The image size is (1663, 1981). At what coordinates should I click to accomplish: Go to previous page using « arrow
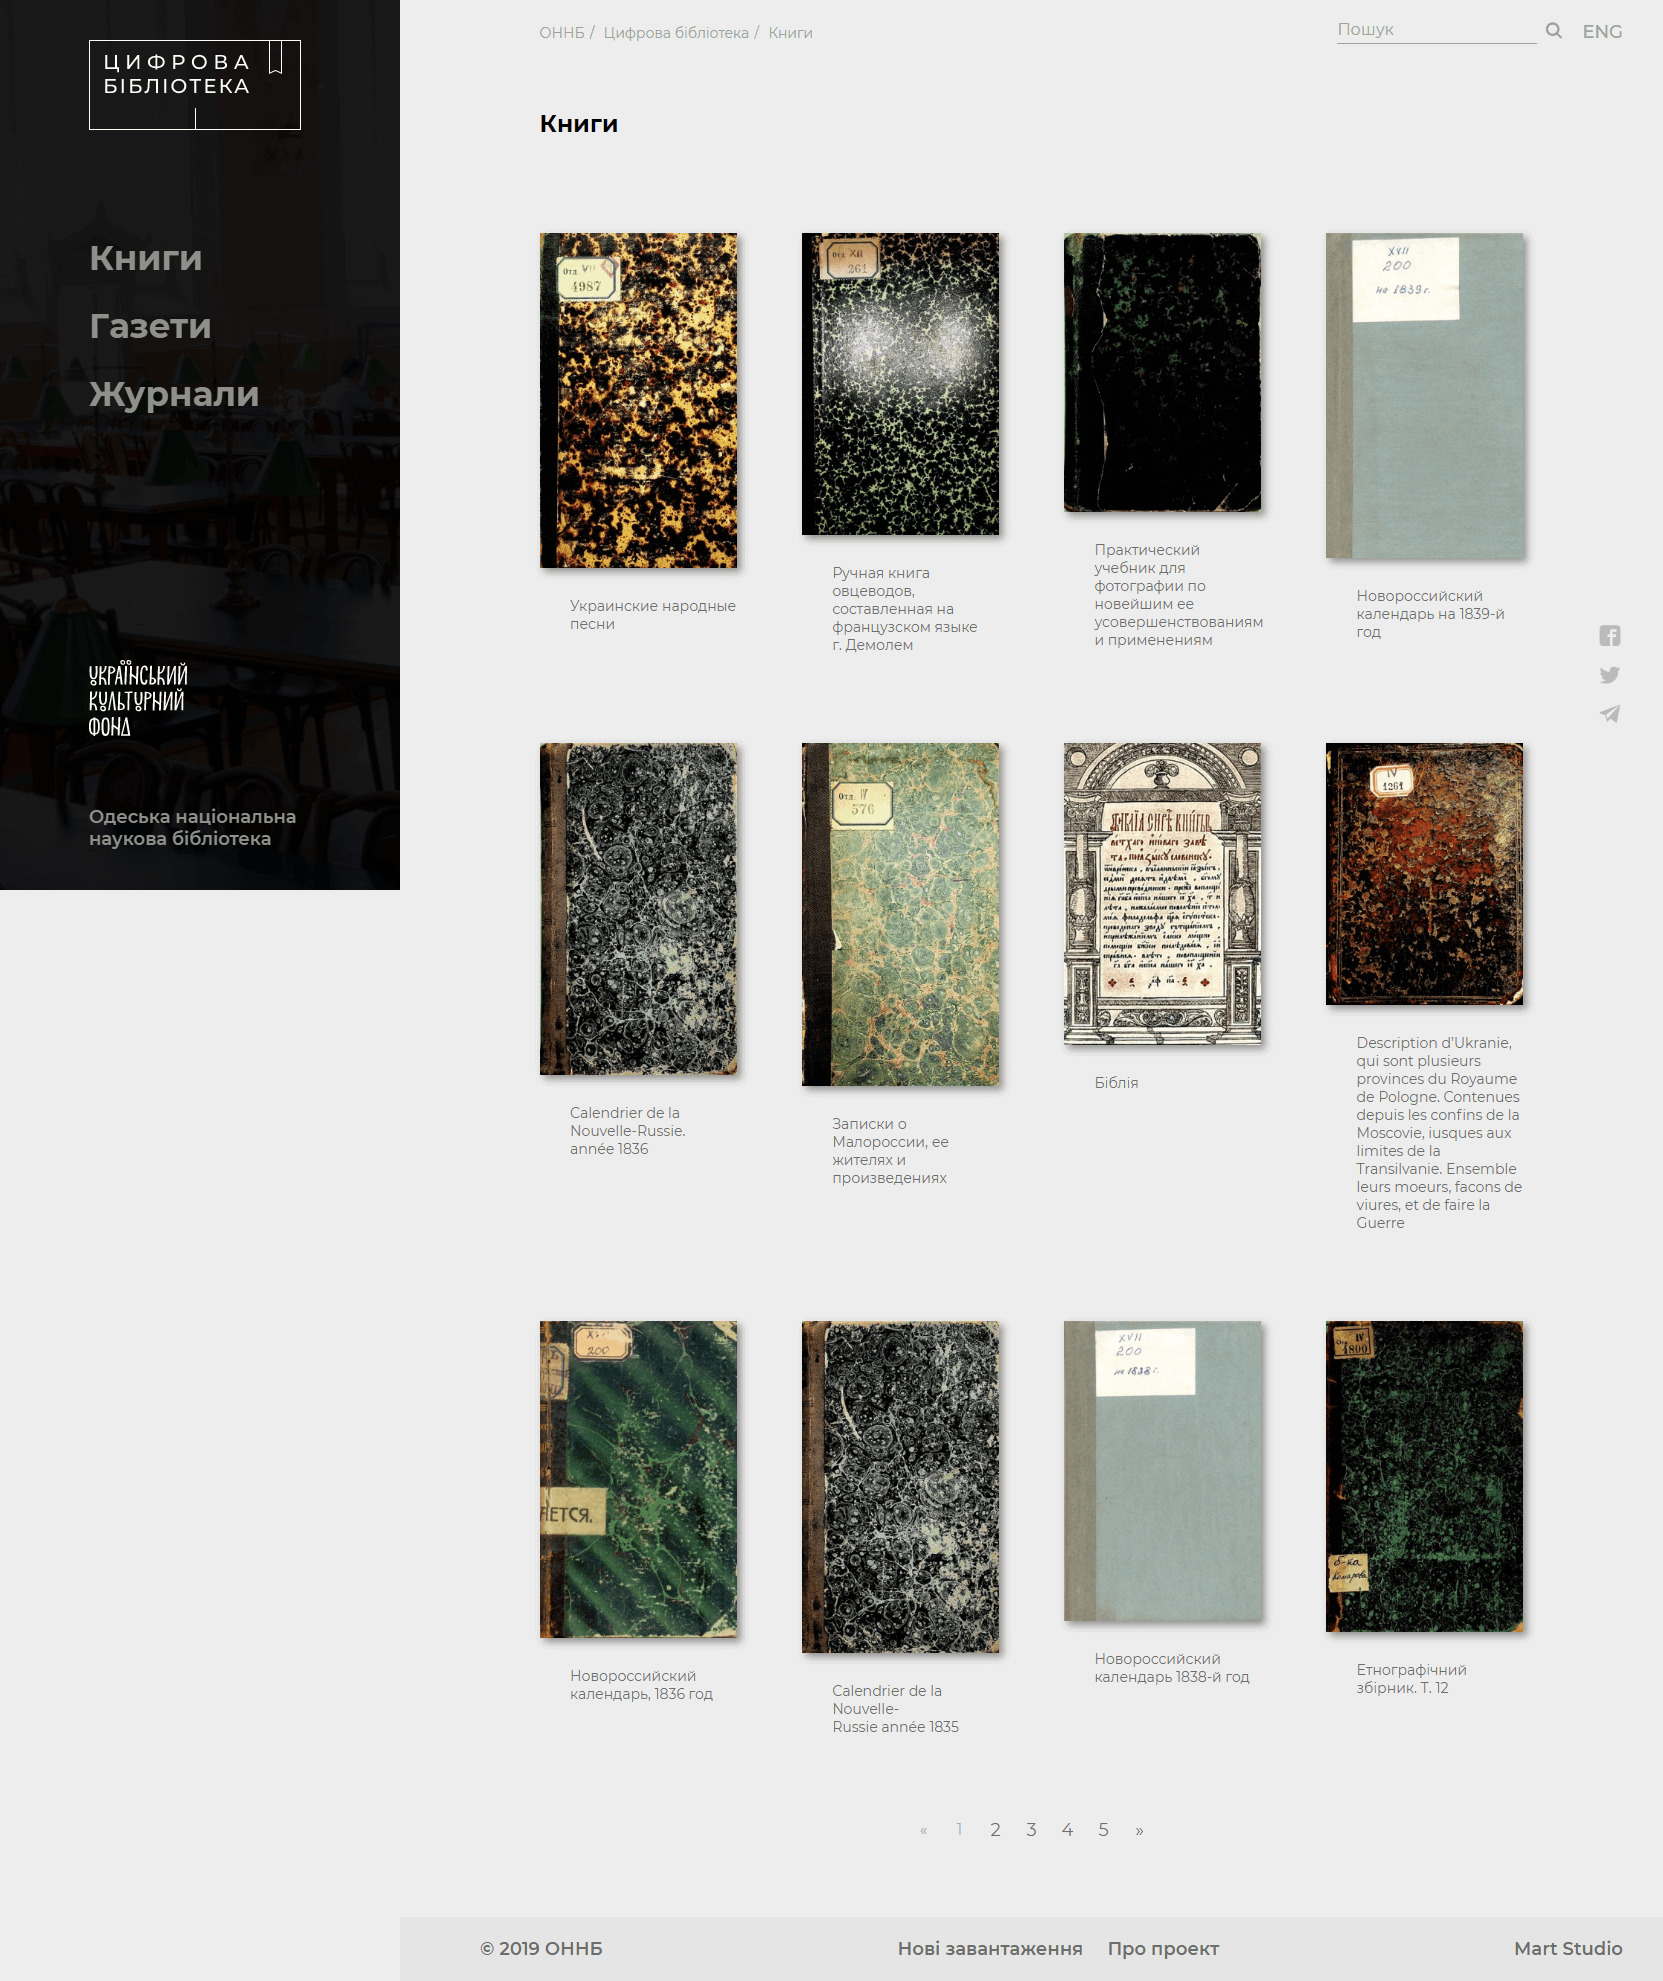924,1830
